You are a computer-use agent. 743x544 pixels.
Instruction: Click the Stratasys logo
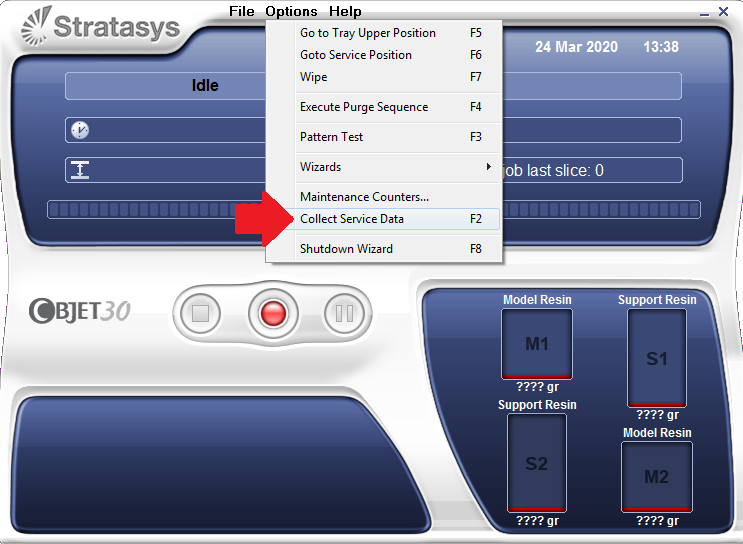click(x=101, y=27)
